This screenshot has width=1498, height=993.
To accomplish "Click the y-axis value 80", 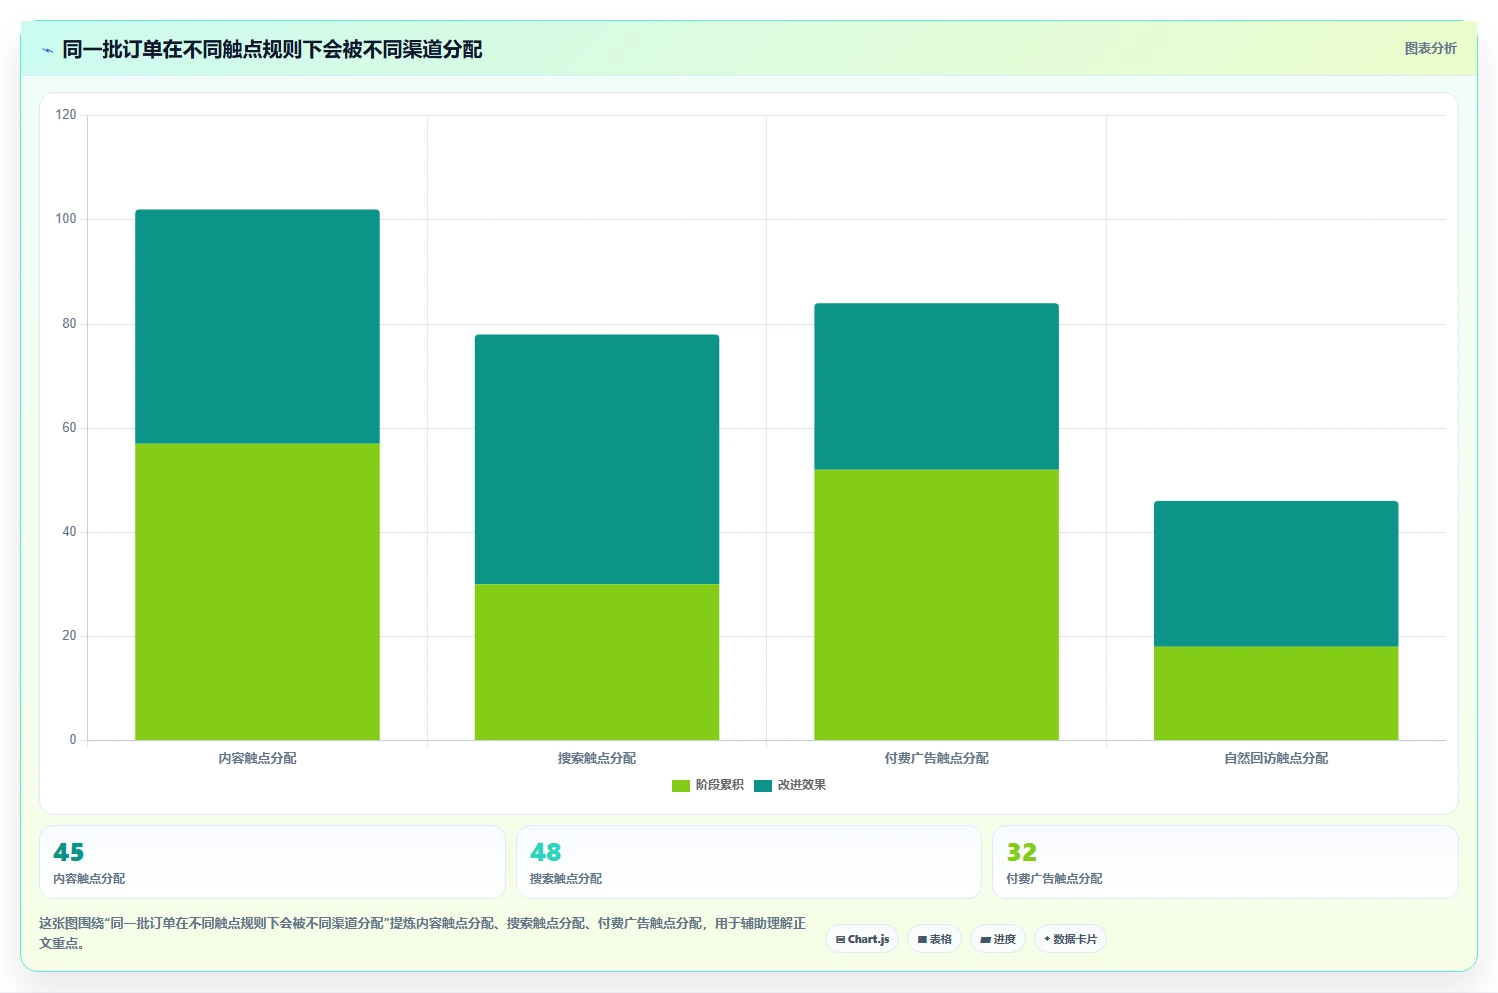I will point(69,324).
